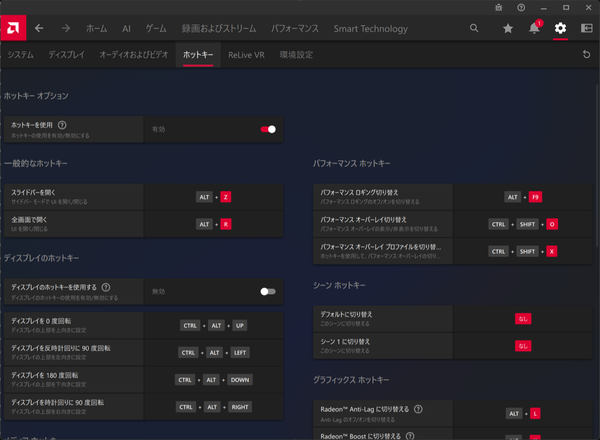The height and width of the screenshot is (440, 600).
Task: Open notifications bell icon
Action: point(535,28)
